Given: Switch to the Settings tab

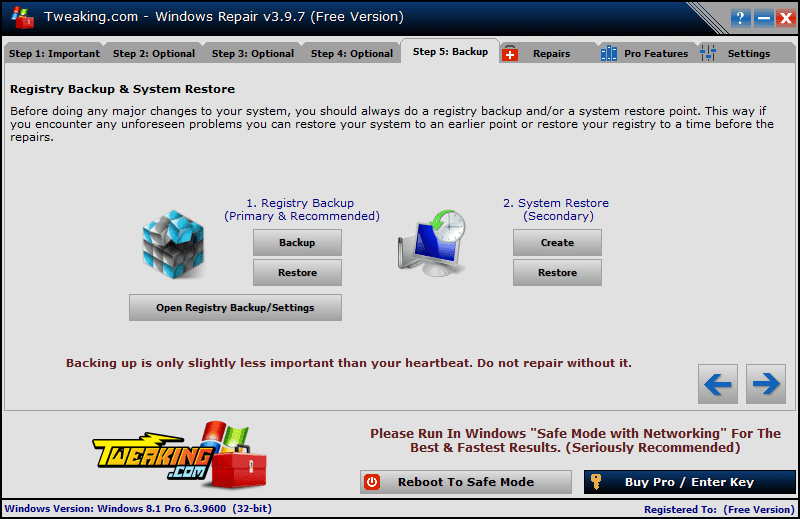Looking at the screenshot, I should 748,54.
